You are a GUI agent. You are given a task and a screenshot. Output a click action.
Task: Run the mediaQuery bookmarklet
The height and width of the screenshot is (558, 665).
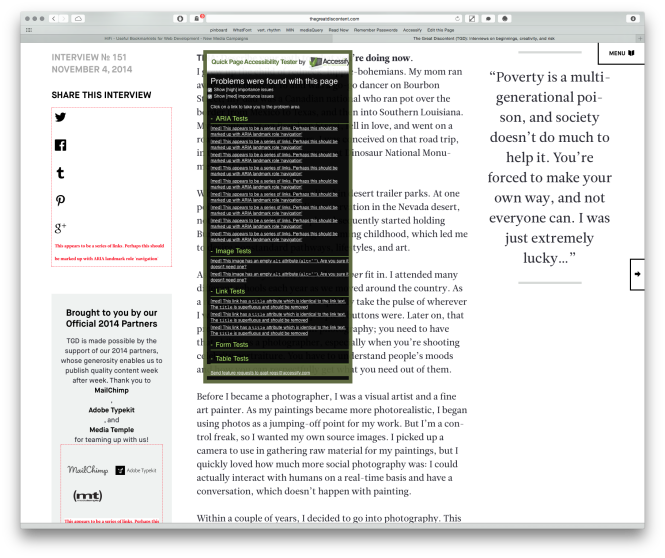pyautogui.click(x=311, y=30)
